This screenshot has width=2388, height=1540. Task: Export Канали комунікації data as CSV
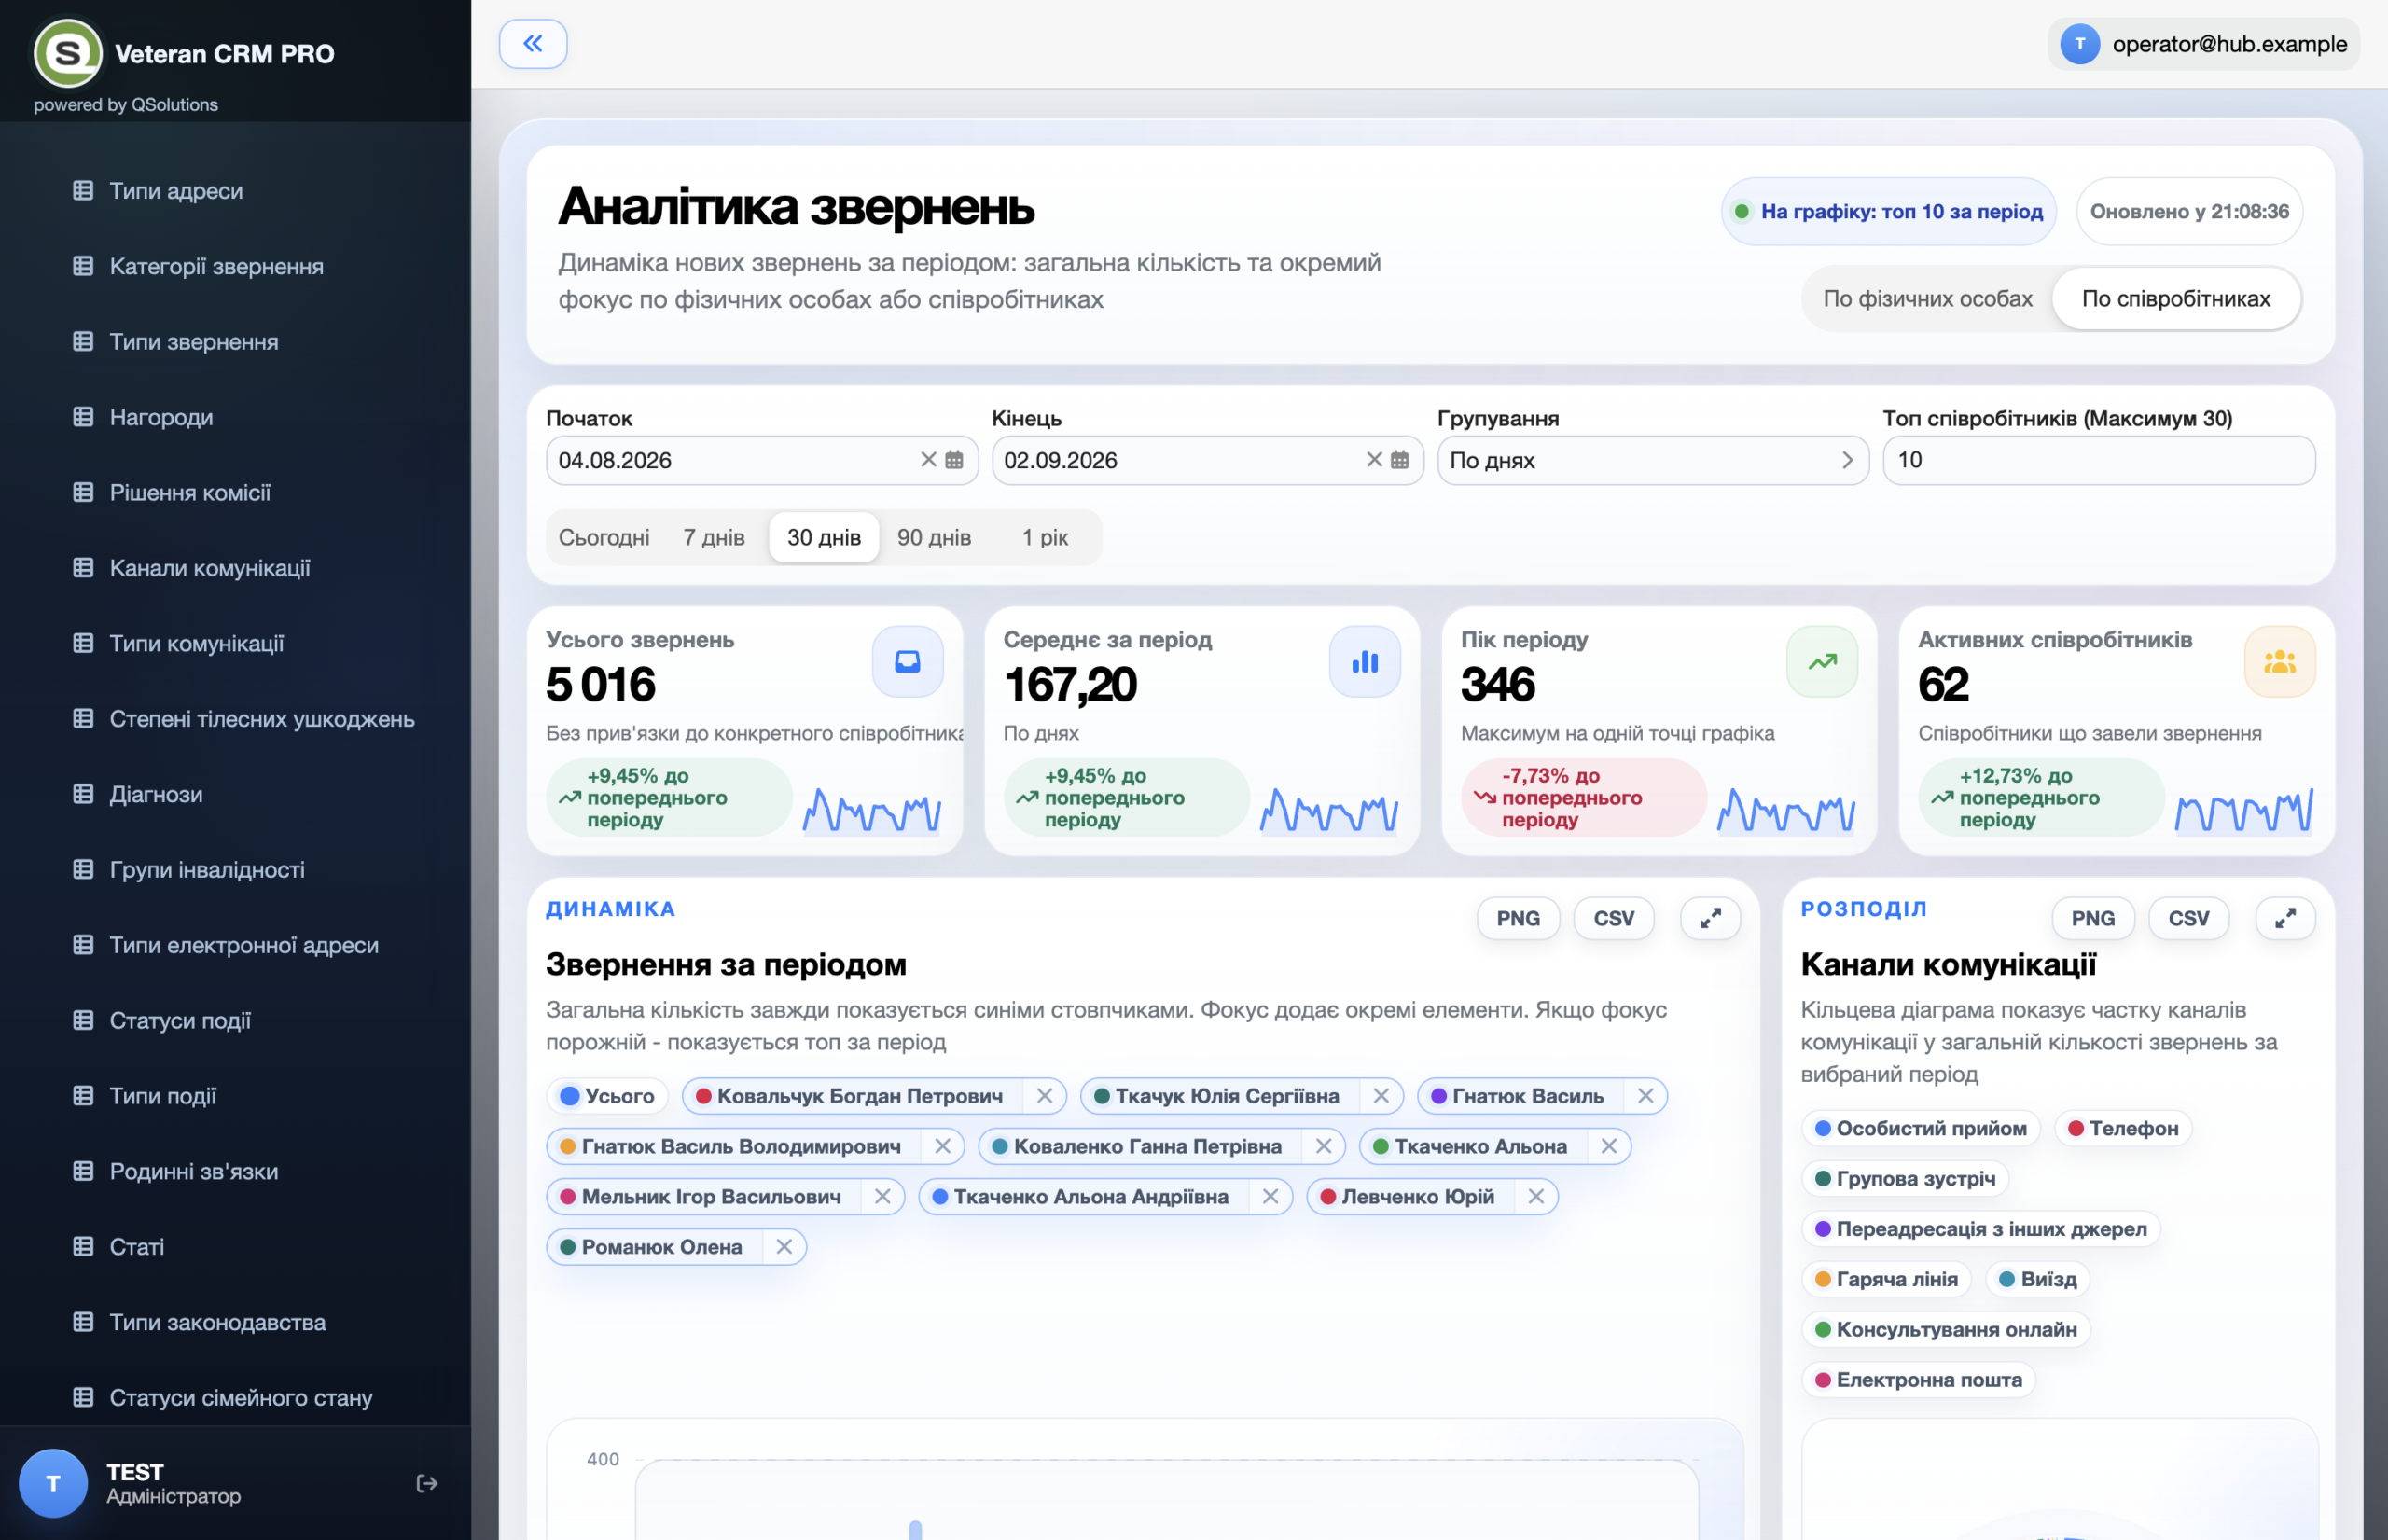(x=2188, y=918)
